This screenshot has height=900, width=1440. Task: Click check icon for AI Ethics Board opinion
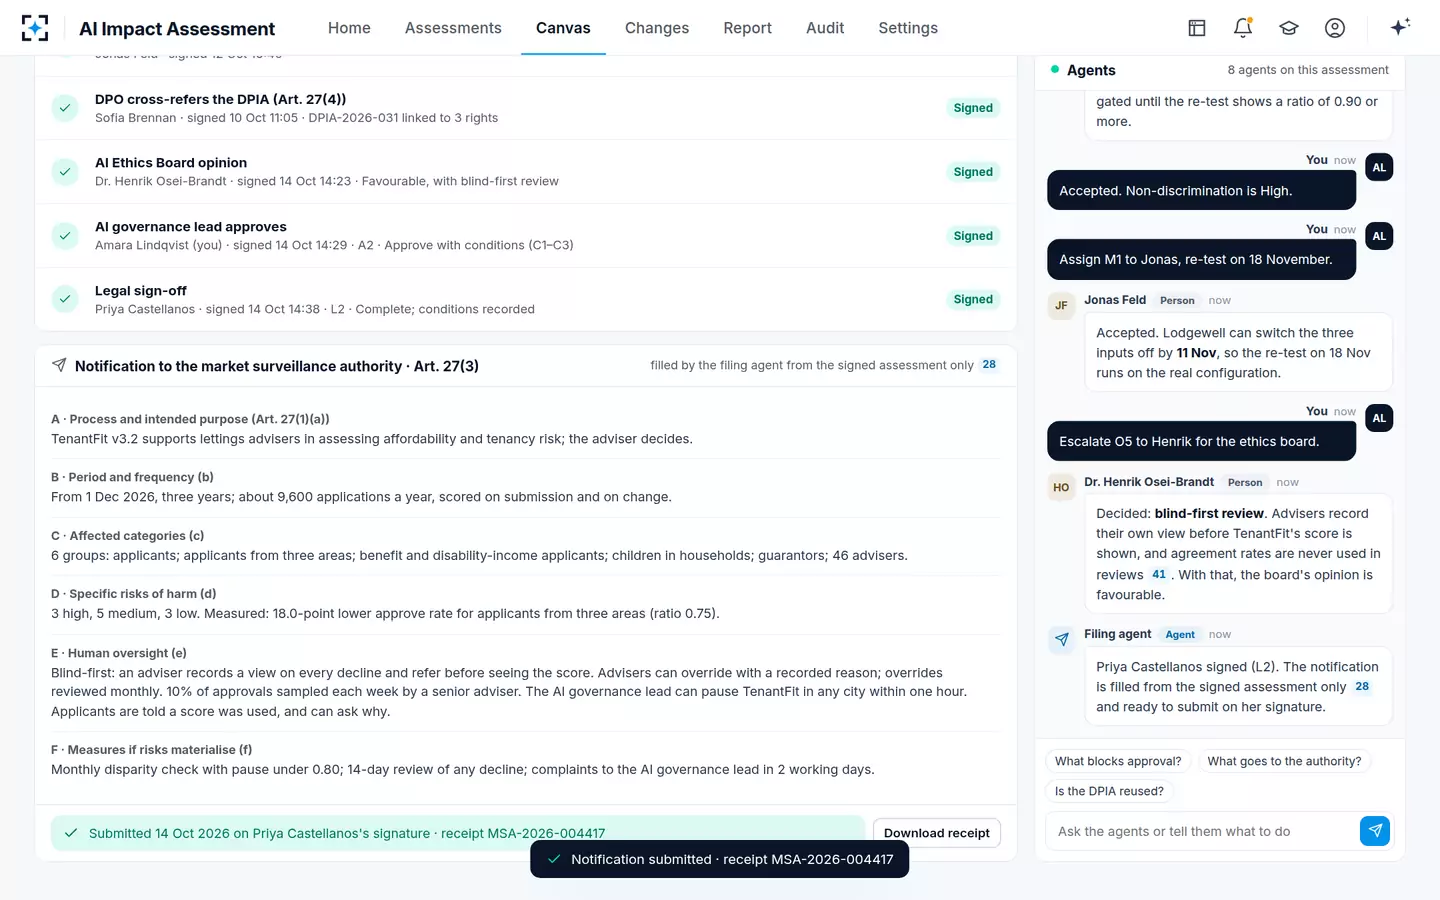pyautogui.click(x=65, y=172)
